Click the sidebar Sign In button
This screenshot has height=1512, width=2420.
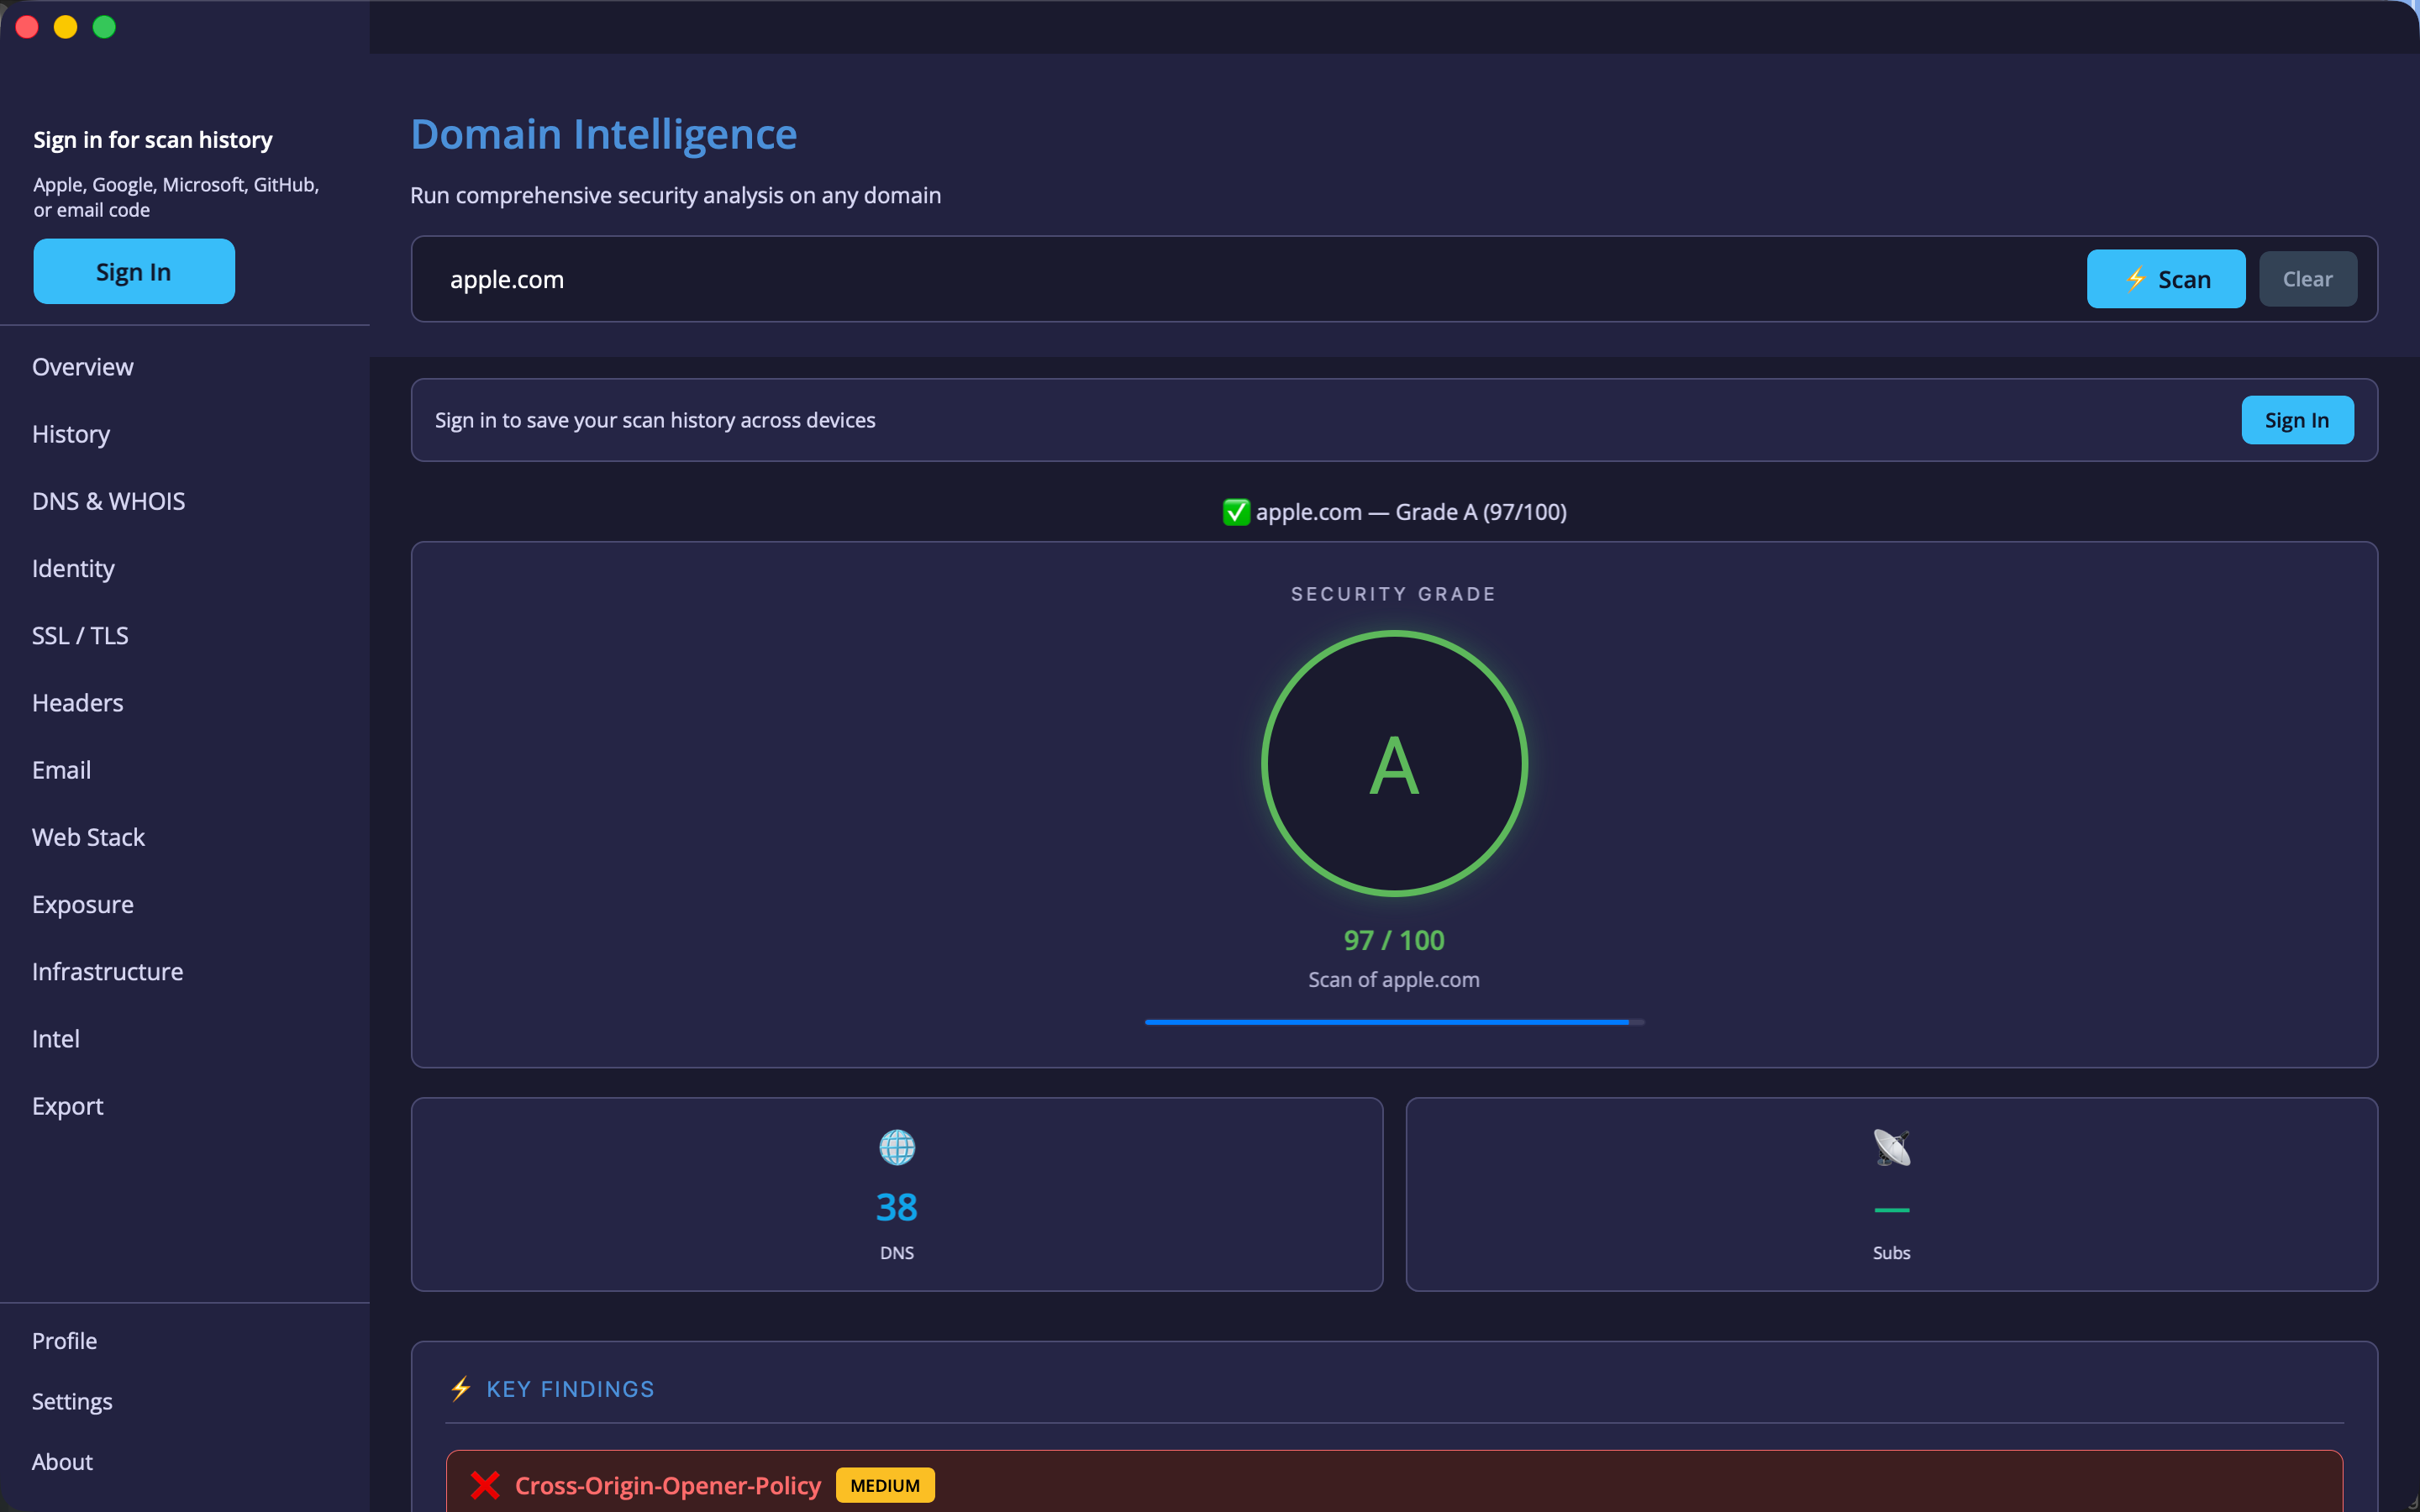(134, 271)
